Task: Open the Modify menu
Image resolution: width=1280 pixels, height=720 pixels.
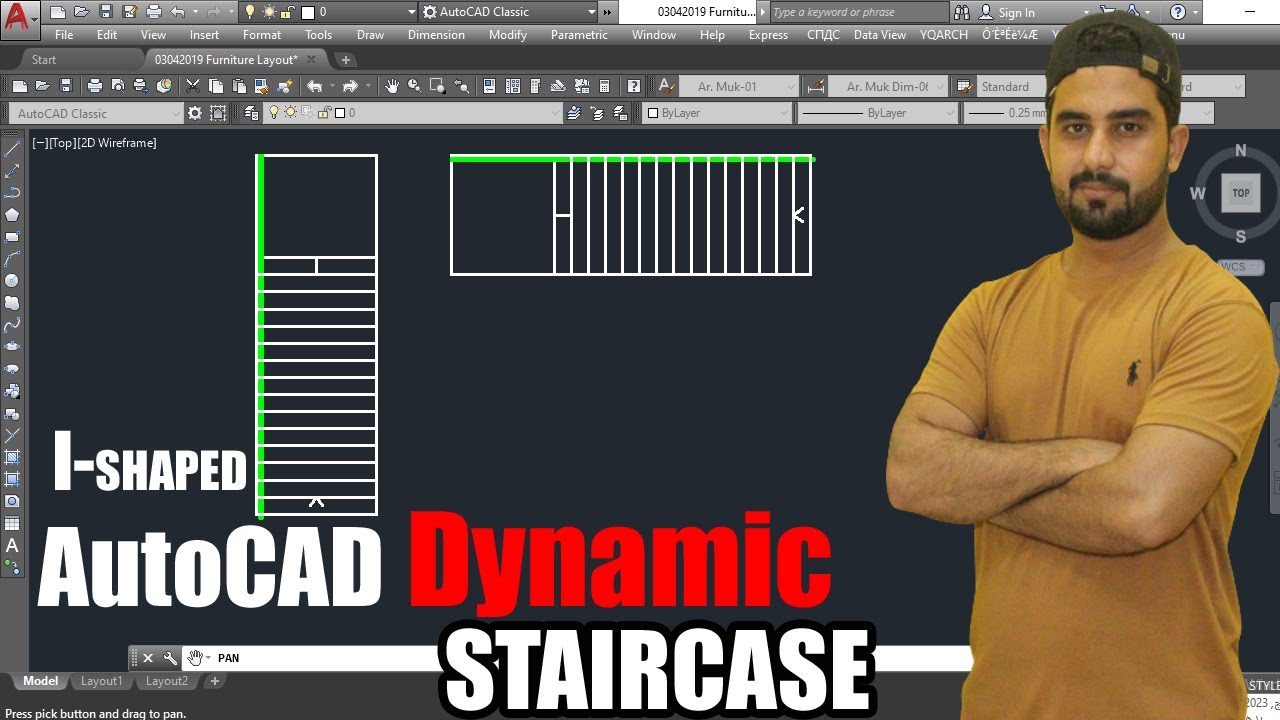Action: click(508, 35)
